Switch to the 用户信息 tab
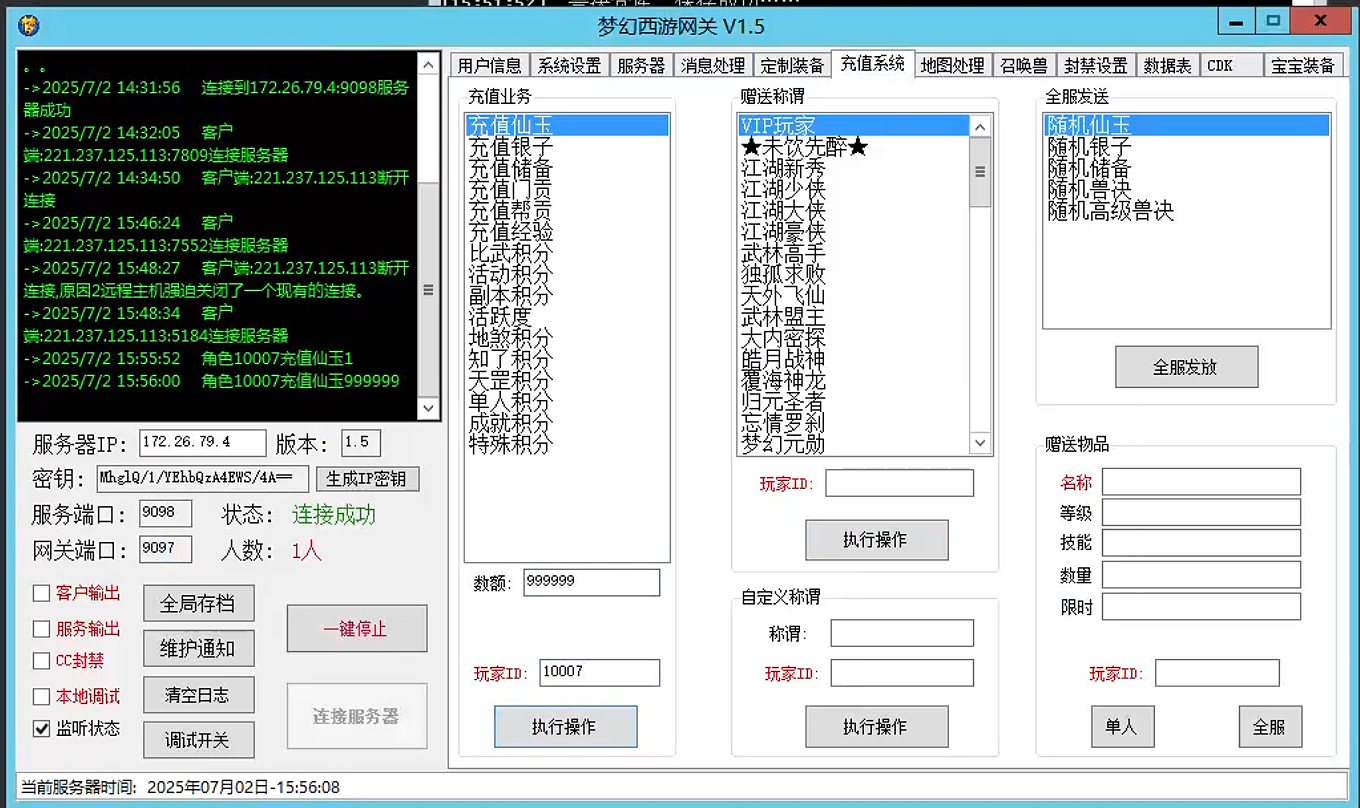Image resolution: width=1360 pixels, height=808 pixels. [489, 64]
